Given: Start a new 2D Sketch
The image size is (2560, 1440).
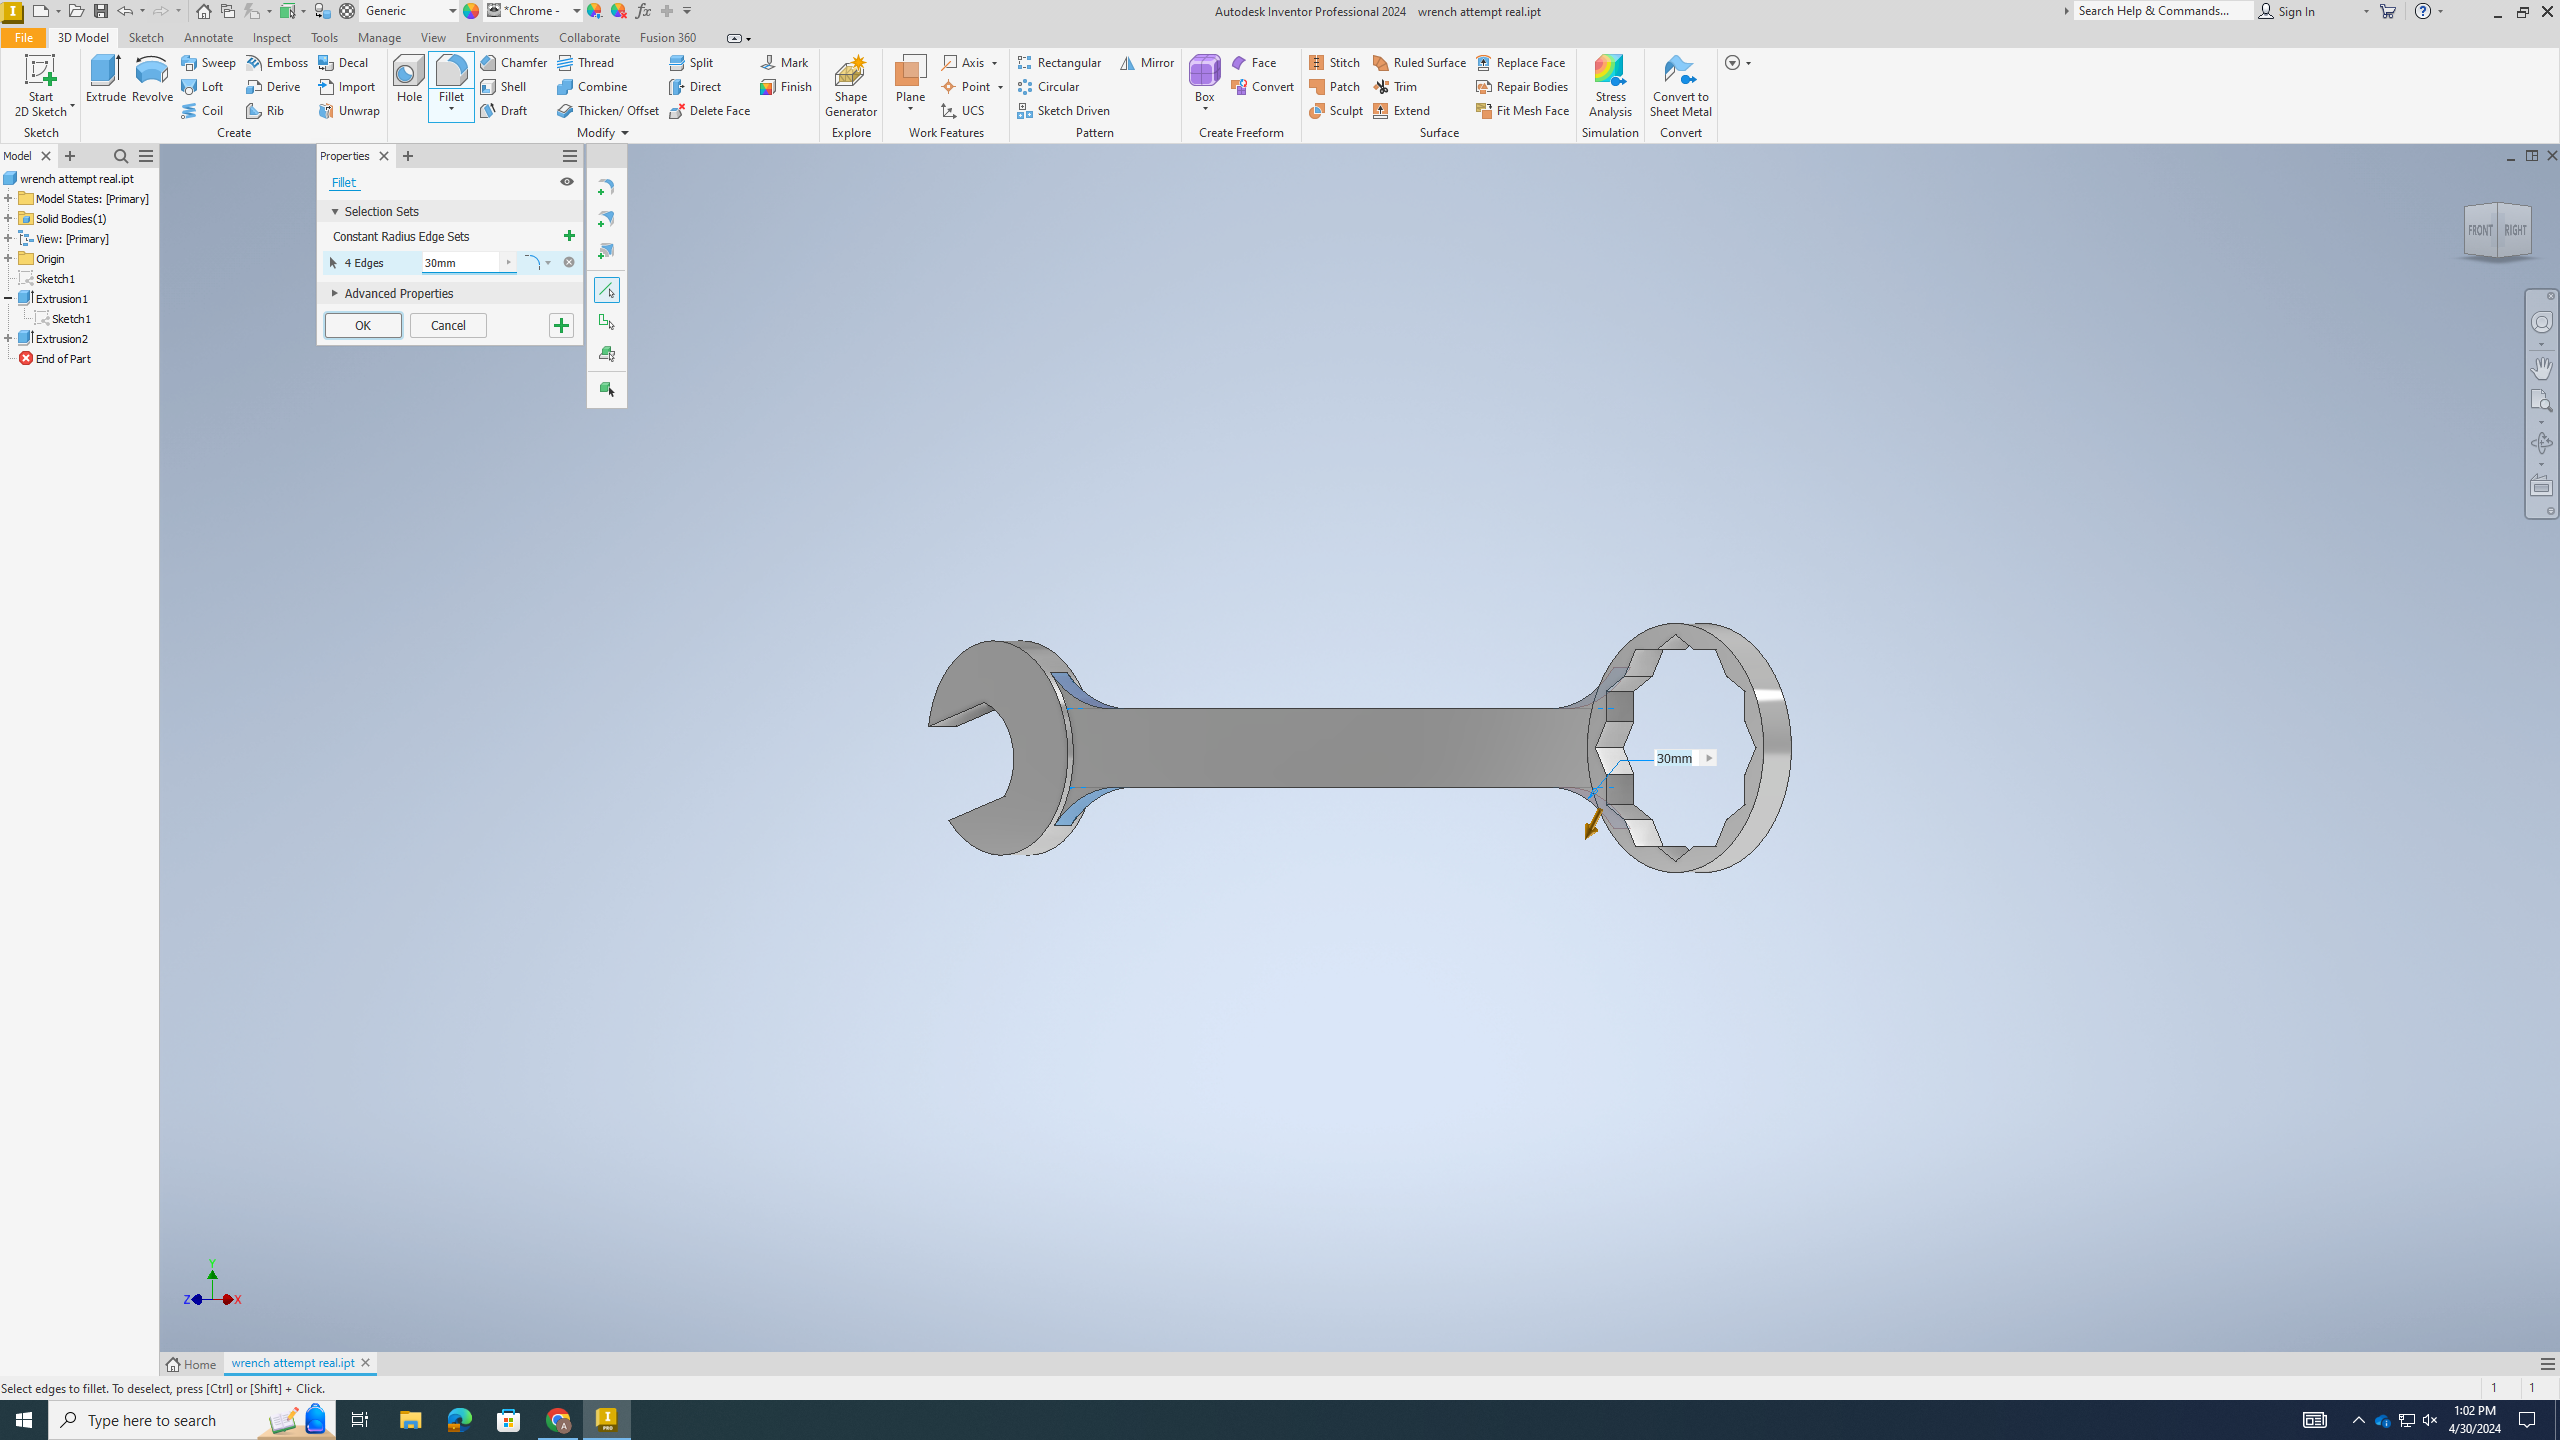Looking at the screenshot, I should pos(41,86).
